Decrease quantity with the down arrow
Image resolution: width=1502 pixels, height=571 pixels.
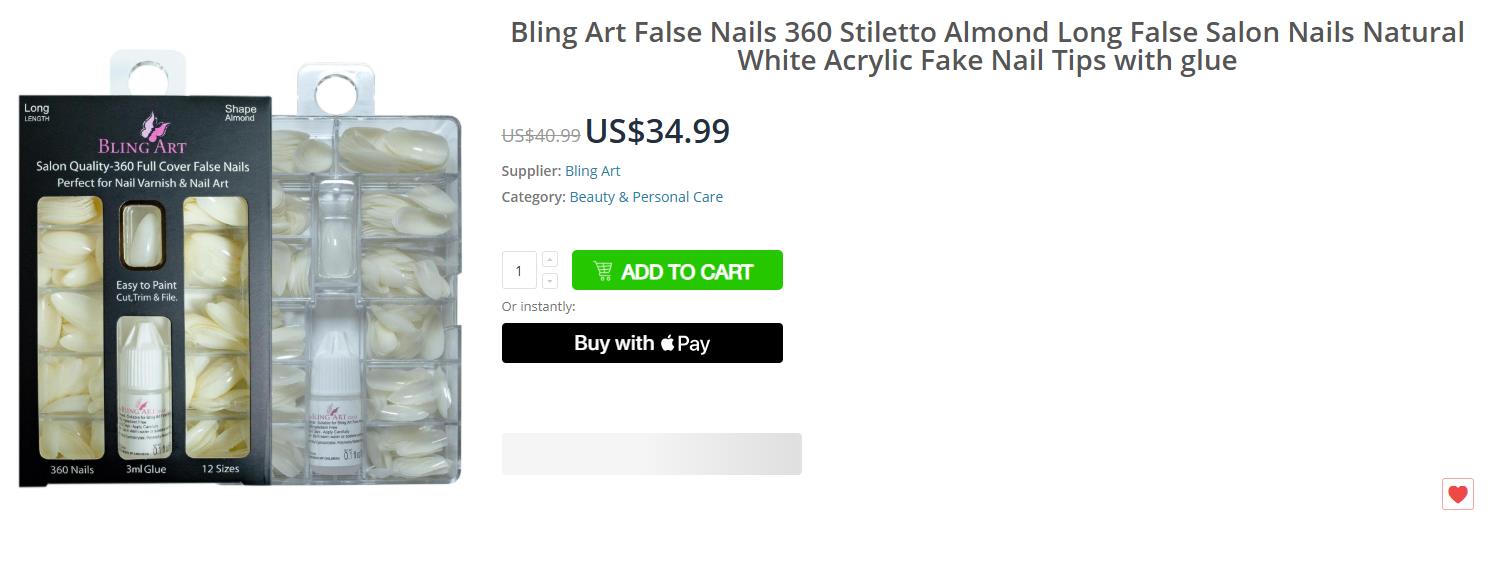point(550,281)
